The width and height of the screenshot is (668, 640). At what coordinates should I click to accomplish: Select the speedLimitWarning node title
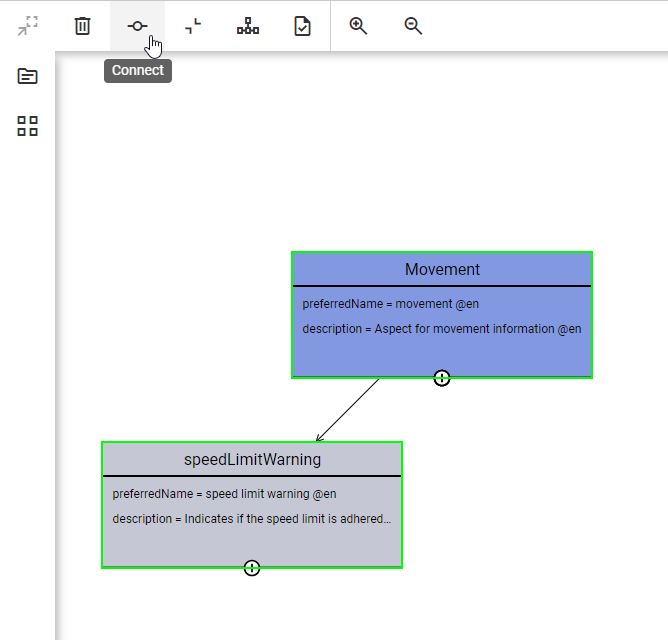click(252, 460)
